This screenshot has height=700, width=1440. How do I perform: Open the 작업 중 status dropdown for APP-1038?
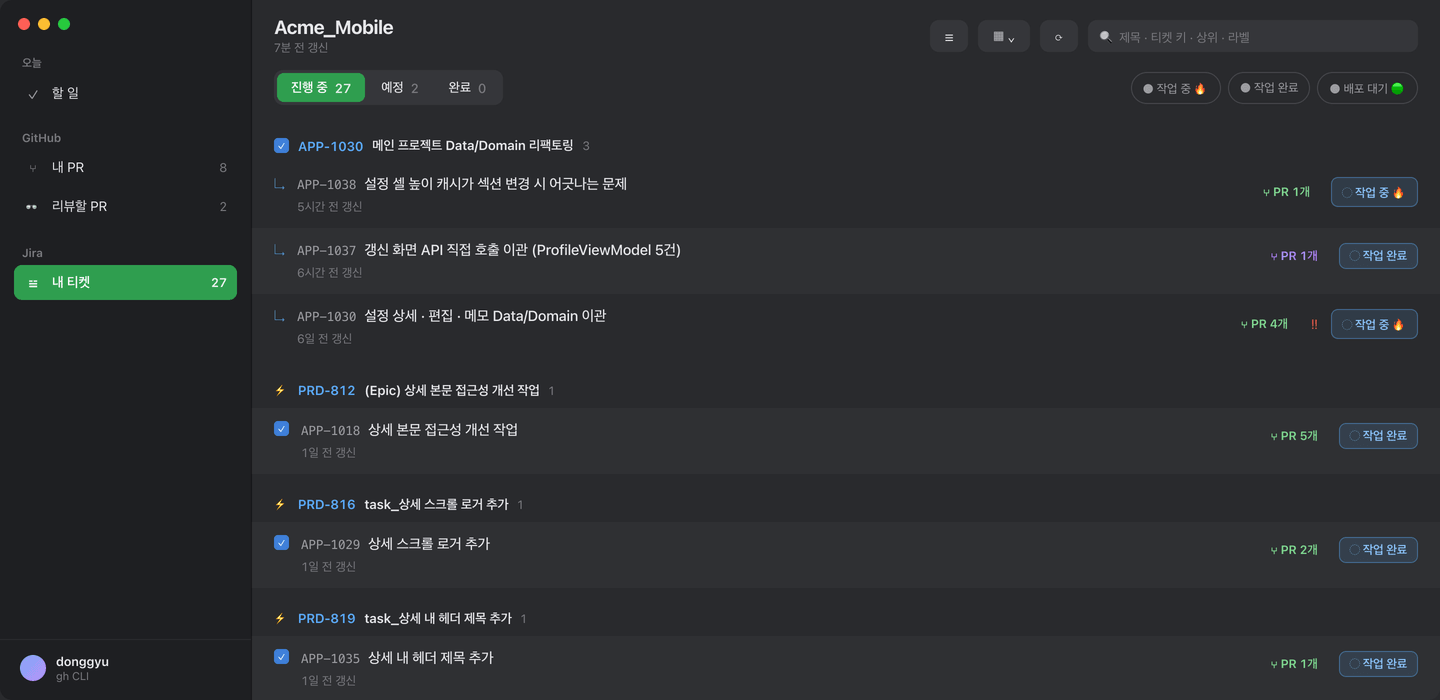click(x=1374, y=192)
